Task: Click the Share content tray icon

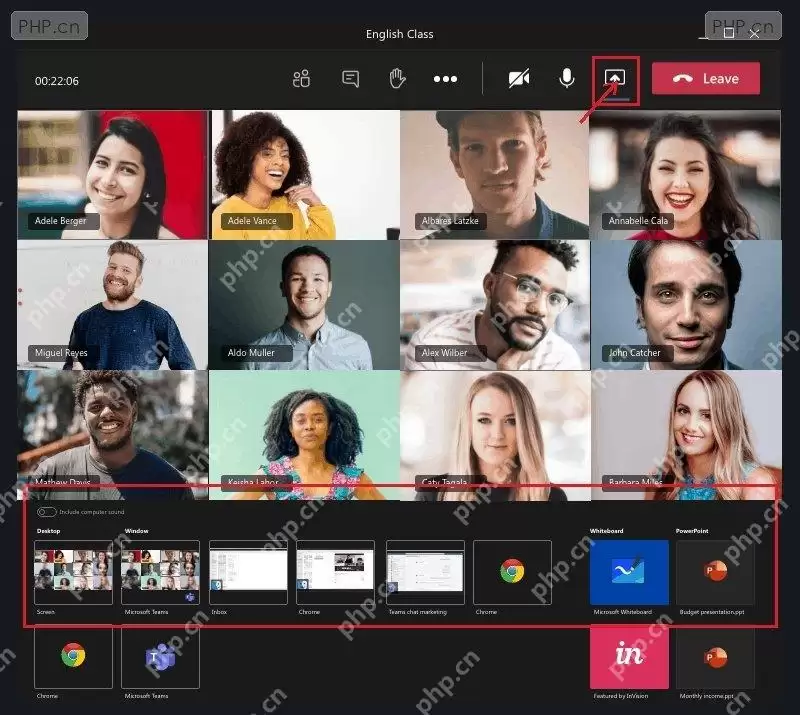Action: click(615, 78)
